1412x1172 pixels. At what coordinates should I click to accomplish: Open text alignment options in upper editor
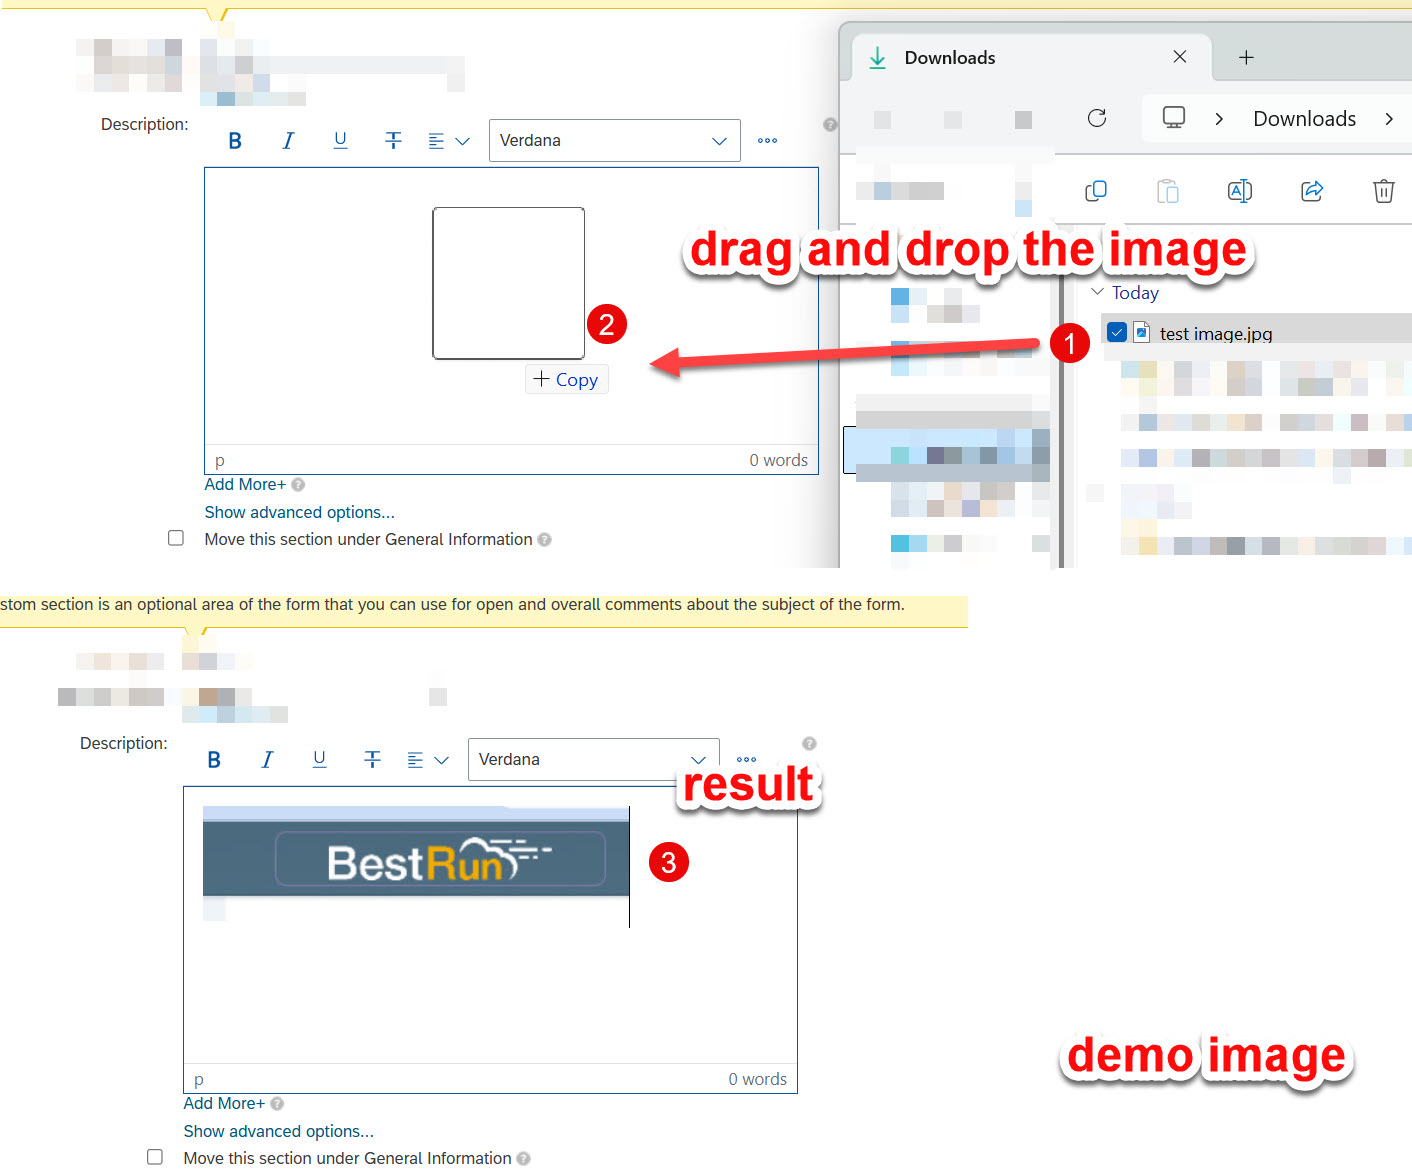coord(448,141)
